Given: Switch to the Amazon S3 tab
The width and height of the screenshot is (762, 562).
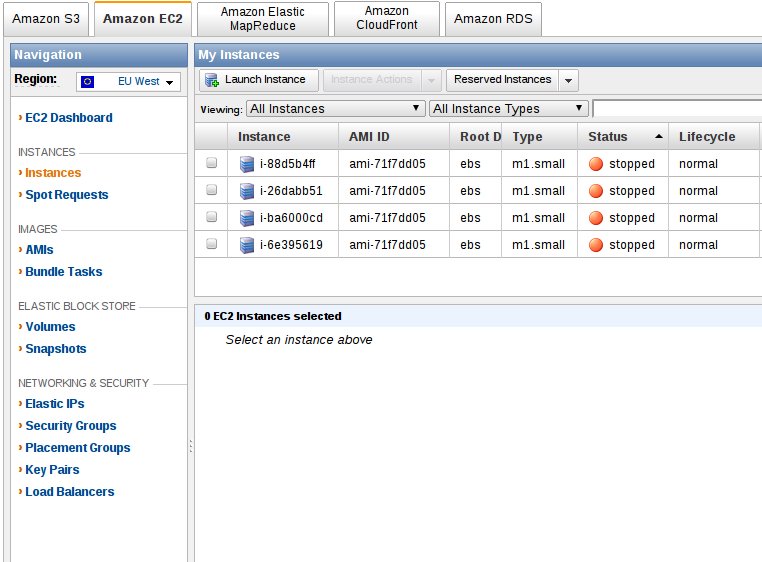Looking at the screenshot, I should [x=46, y=19].
